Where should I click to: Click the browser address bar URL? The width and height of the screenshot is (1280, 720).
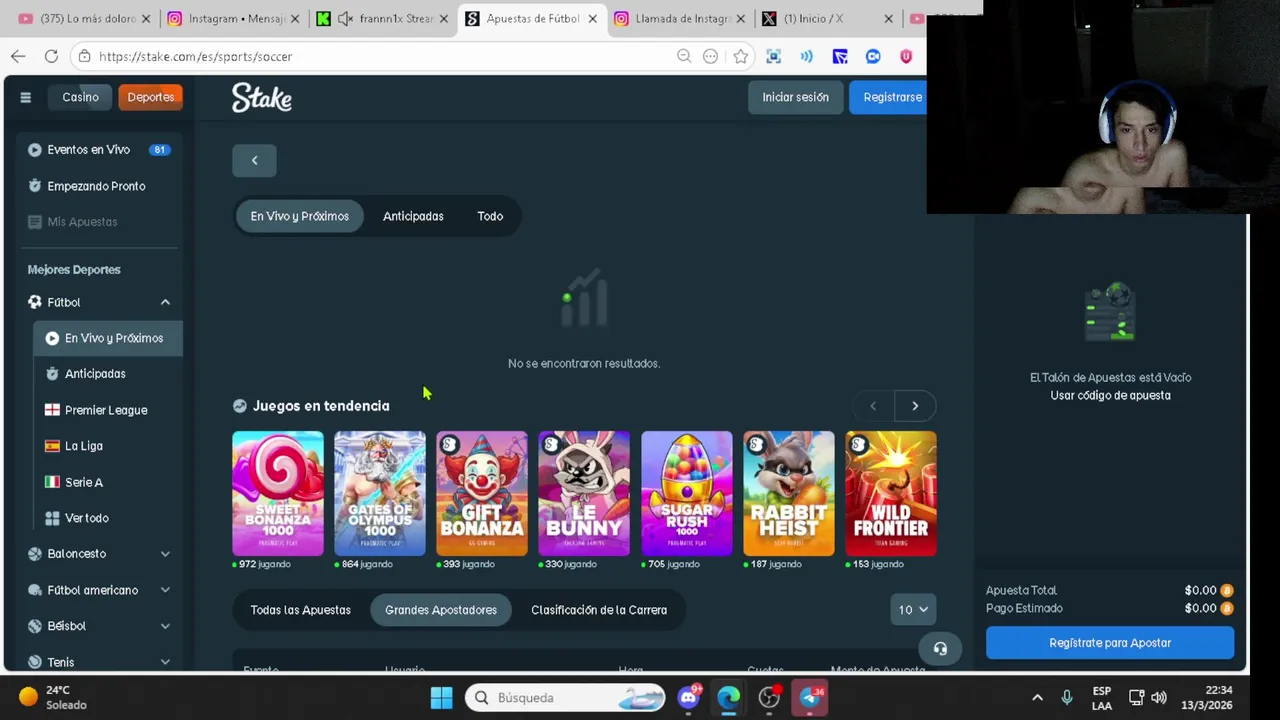click(196, 56)
